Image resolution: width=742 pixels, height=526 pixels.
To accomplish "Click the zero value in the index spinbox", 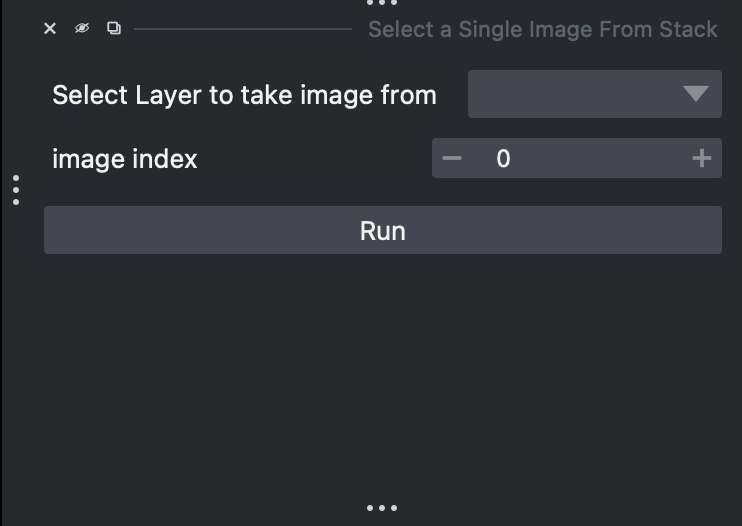I will pos(503,158).
